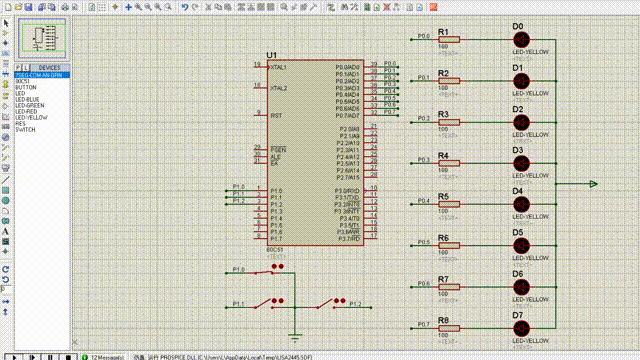Zoom to a selected area
The height and width of the screenshot is (360, 640).
tap(168, 7)
